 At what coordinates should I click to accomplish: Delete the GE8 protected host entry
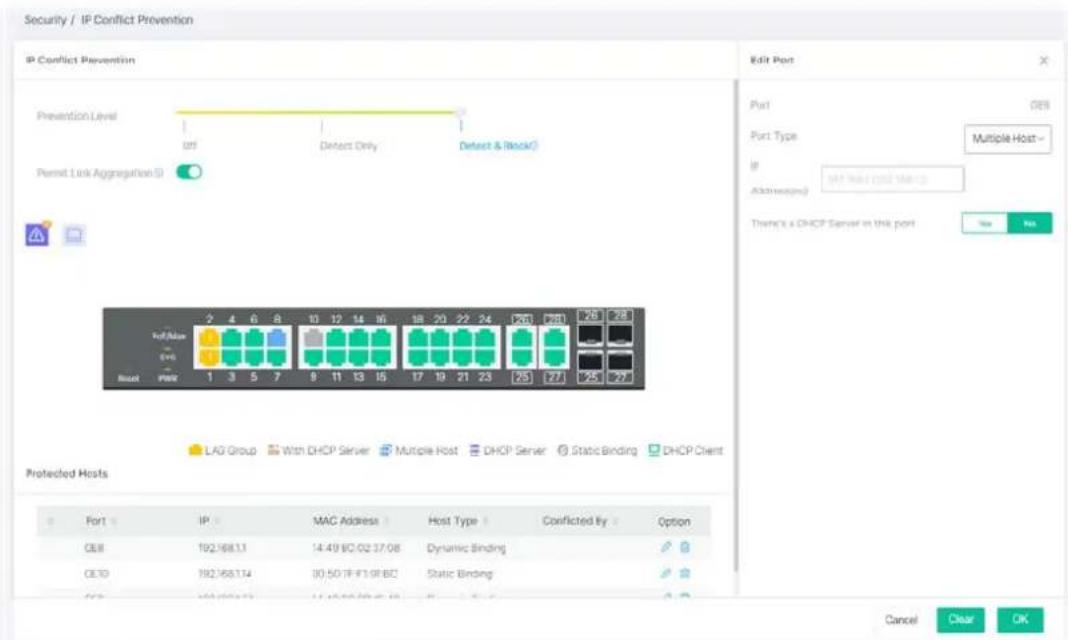click(685, 547)
